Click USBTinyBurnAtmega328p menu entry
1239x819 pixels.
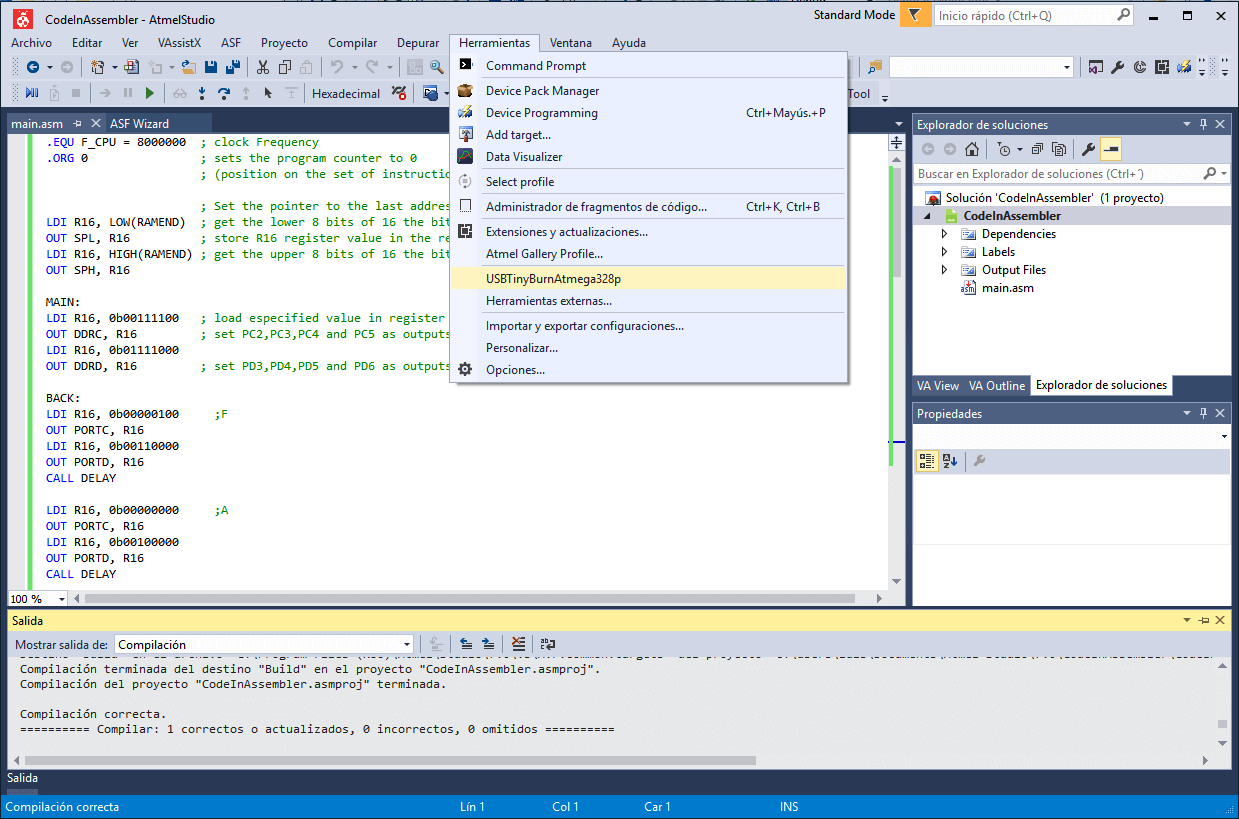[649, 279]
